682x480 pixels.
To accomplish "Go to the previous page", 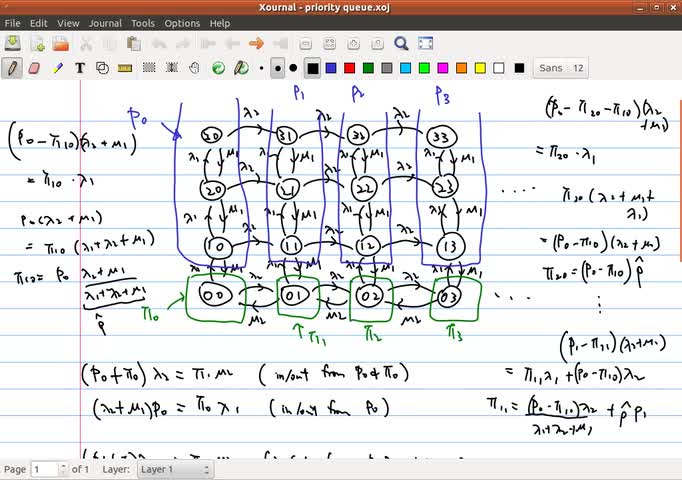I will pos(233,43).
